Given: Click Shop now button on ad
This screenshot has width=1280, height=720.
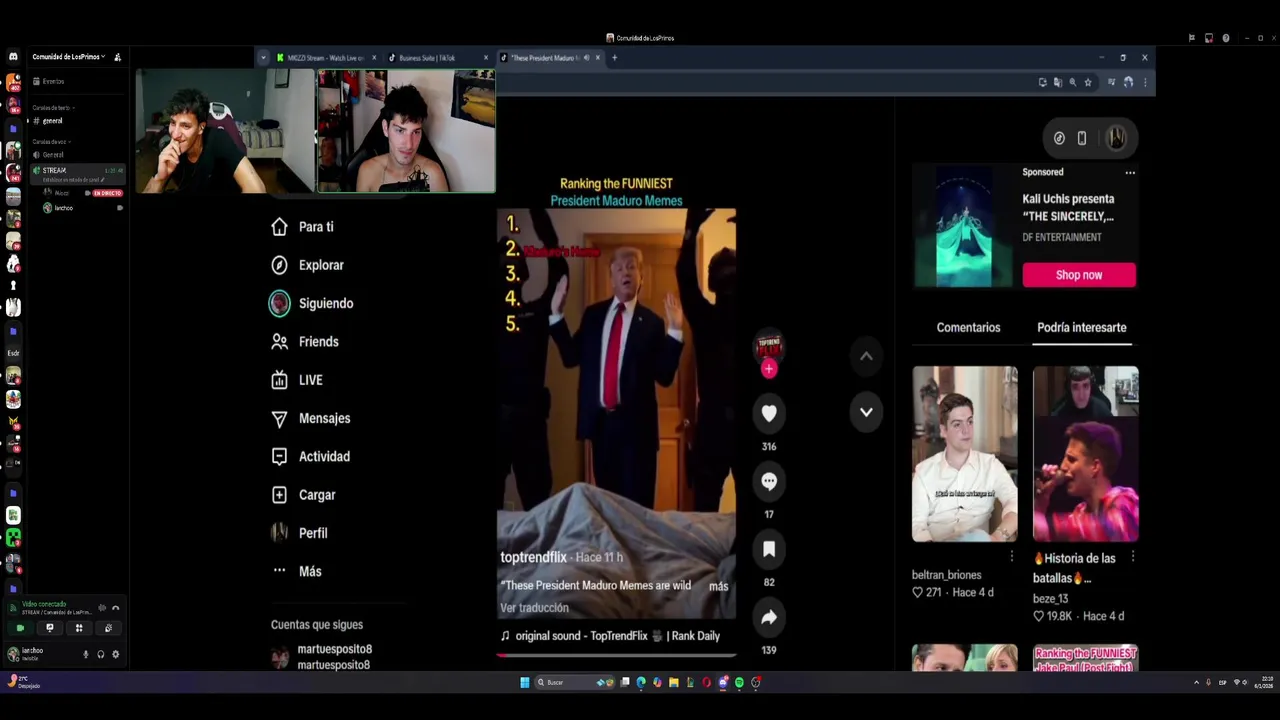Looking at the screenshot, I should tap(1079, 275).
